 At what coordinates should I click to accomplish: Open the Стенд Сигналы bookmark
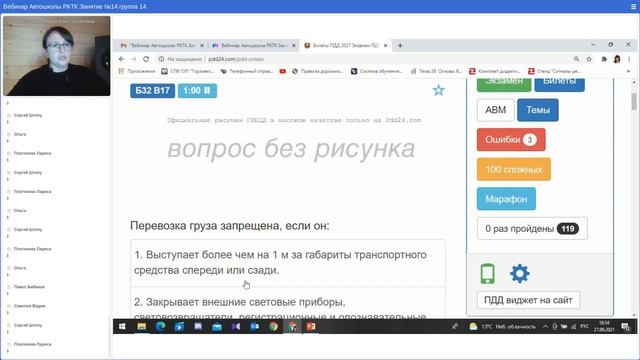[555, 71]
